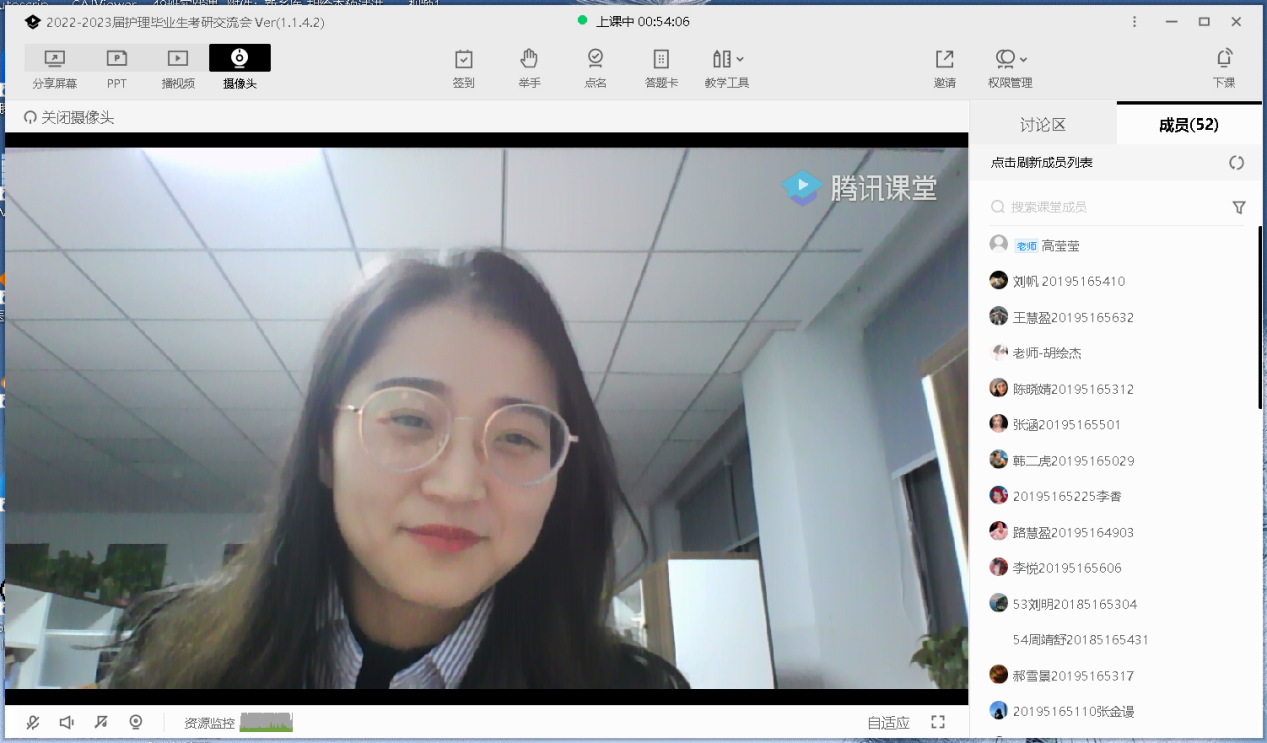Toggle the speaker sound icon

(x=67, y=722)
